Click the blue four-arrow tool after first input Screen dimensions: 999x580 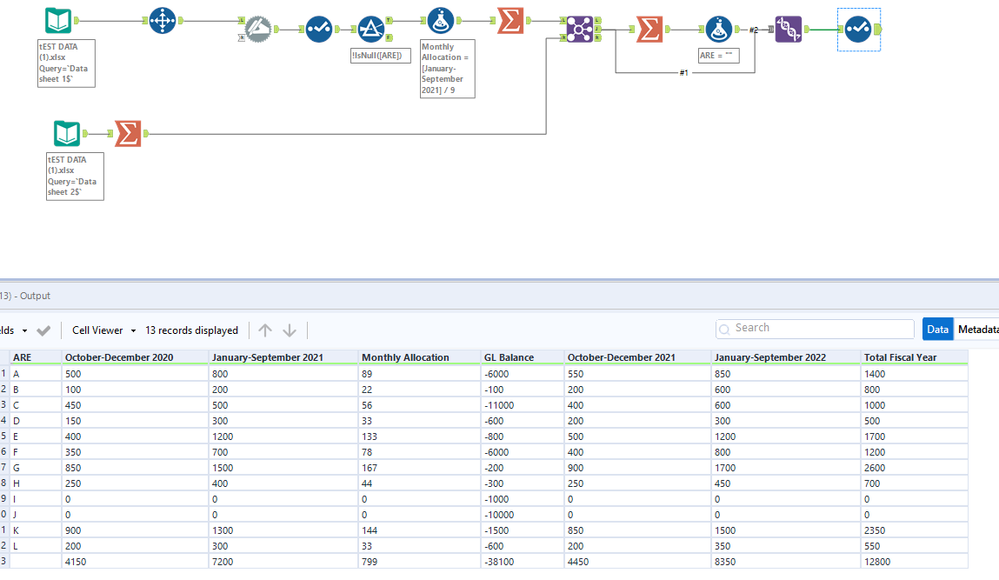point(162,20)
